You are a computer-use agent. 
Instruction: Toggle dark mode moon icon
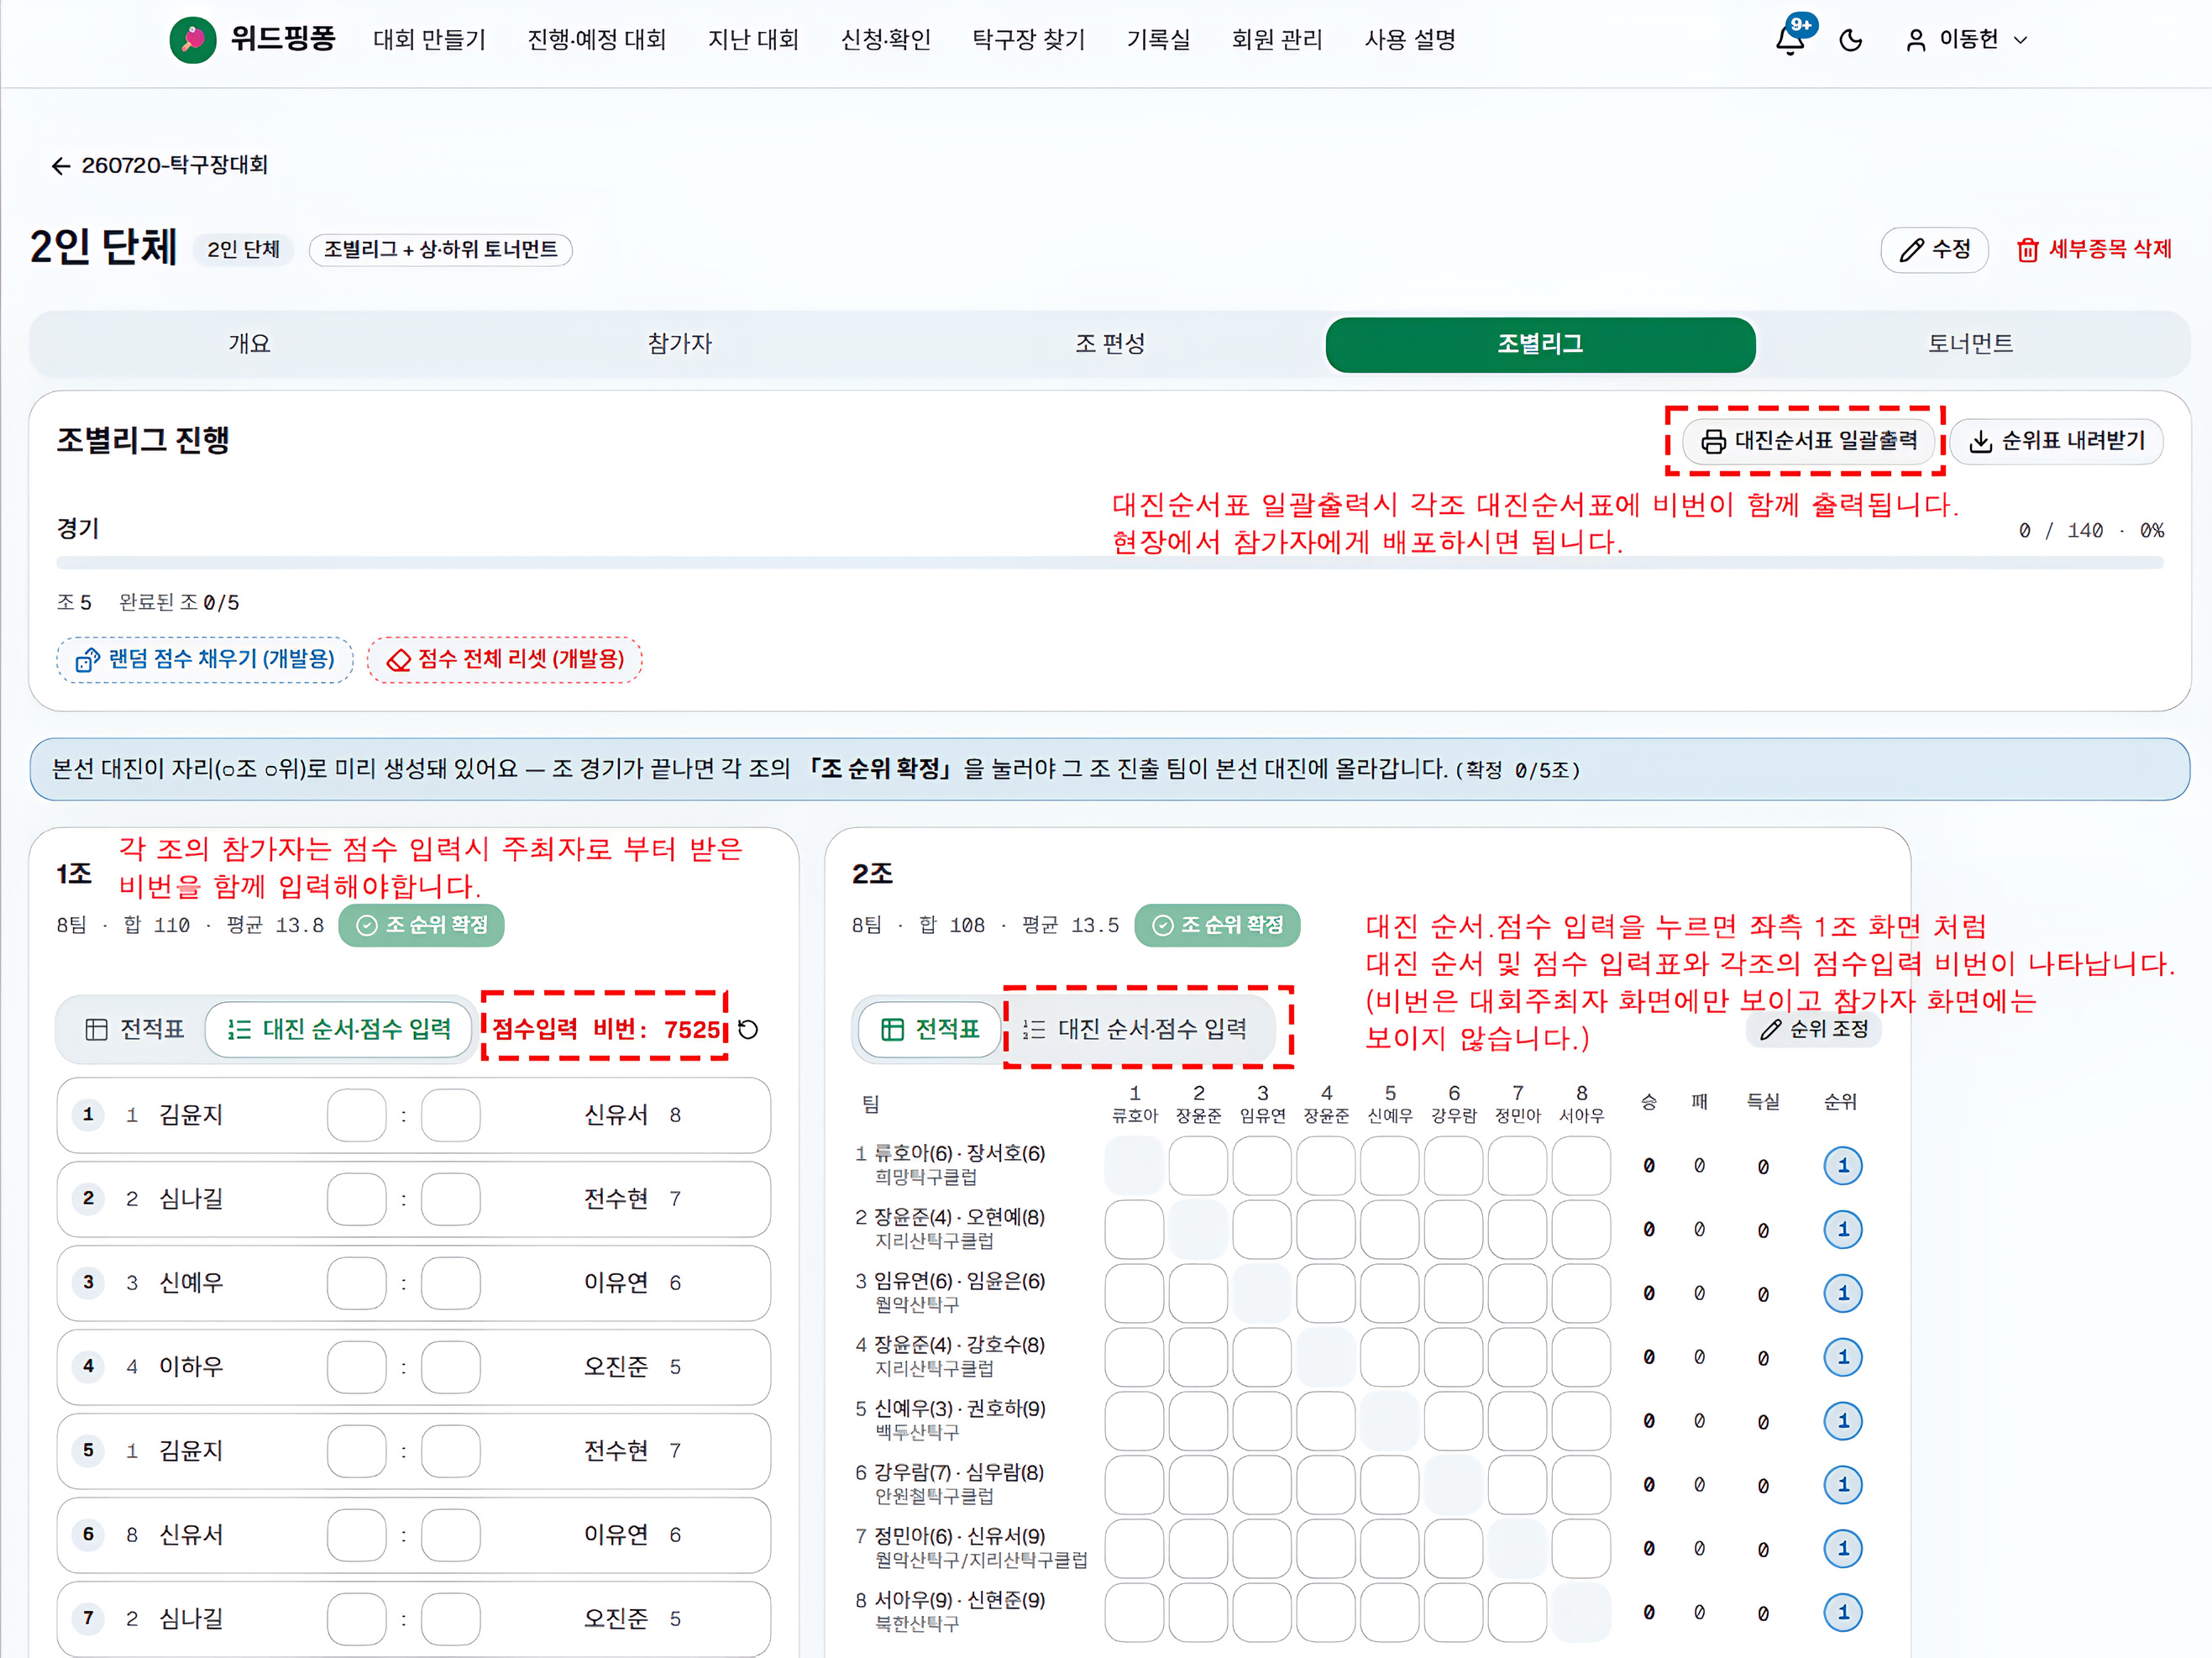pos(1851,40)
